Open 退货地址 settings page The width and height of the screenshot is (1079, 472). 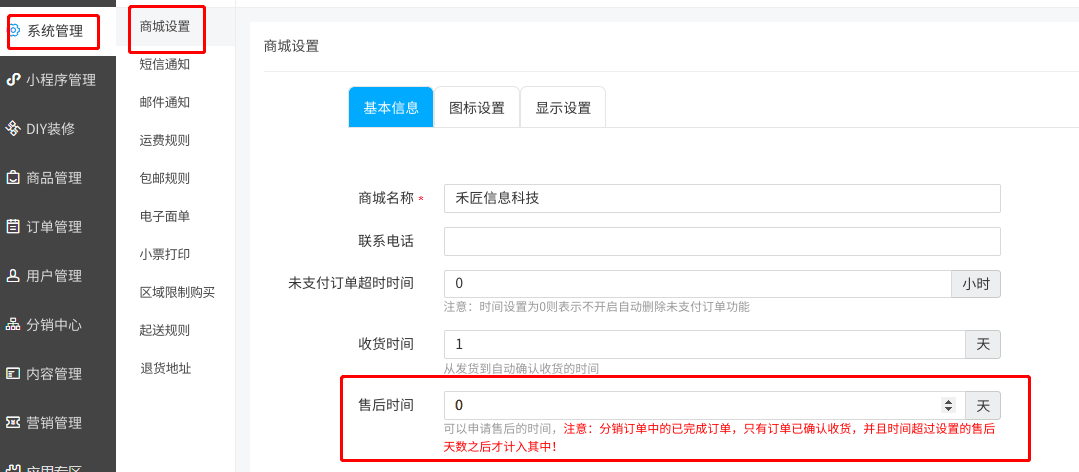(165, 368)
